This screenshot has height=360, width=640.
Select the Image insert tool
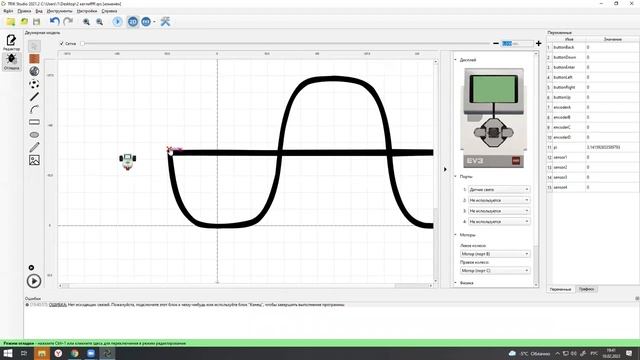[34, 160]
